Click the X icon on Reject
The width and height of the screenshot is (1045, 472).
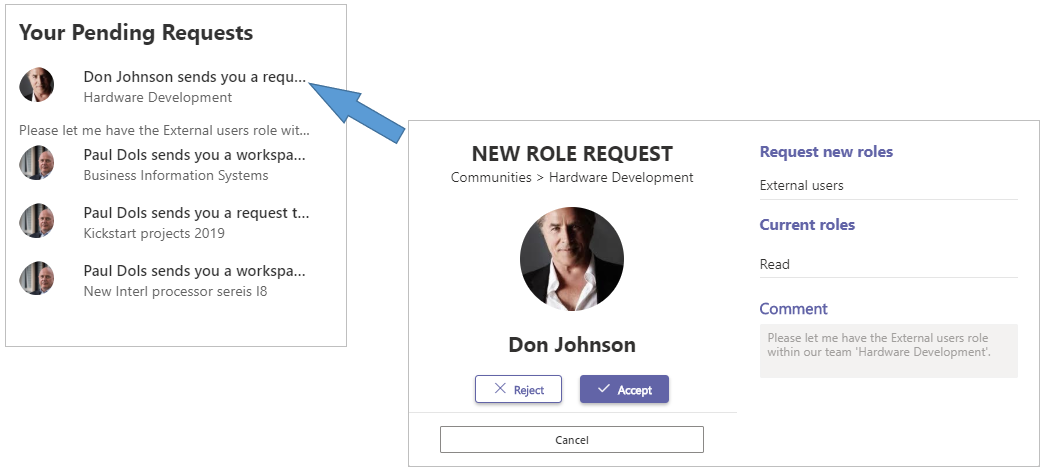pos(500,389)
